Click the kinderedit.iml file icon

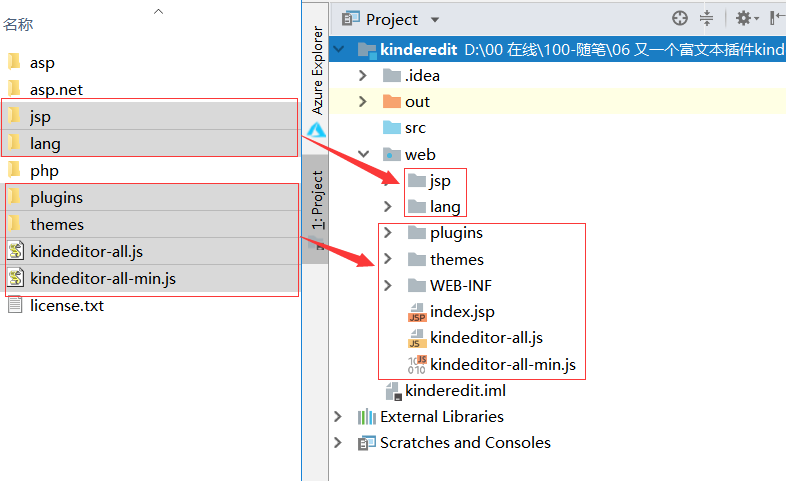coord(394,391)
